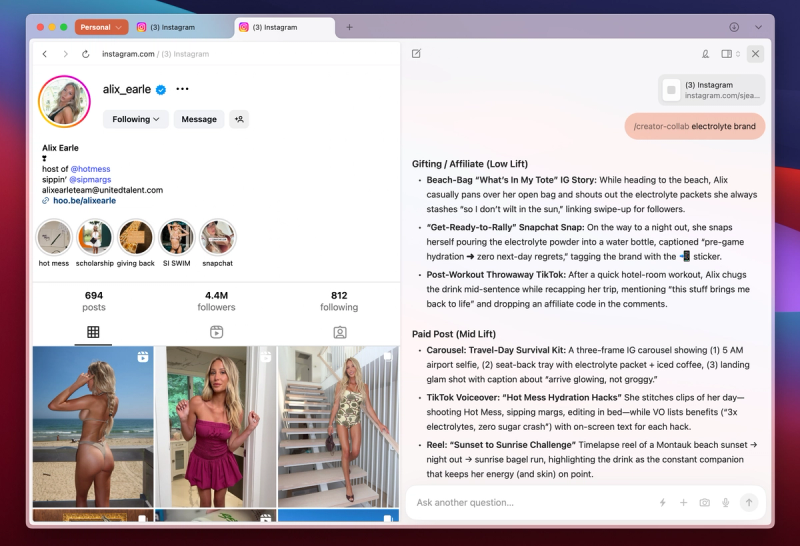Switch to the Reels tab icon
The image size is (800, 546).
(x=216, y=332)
